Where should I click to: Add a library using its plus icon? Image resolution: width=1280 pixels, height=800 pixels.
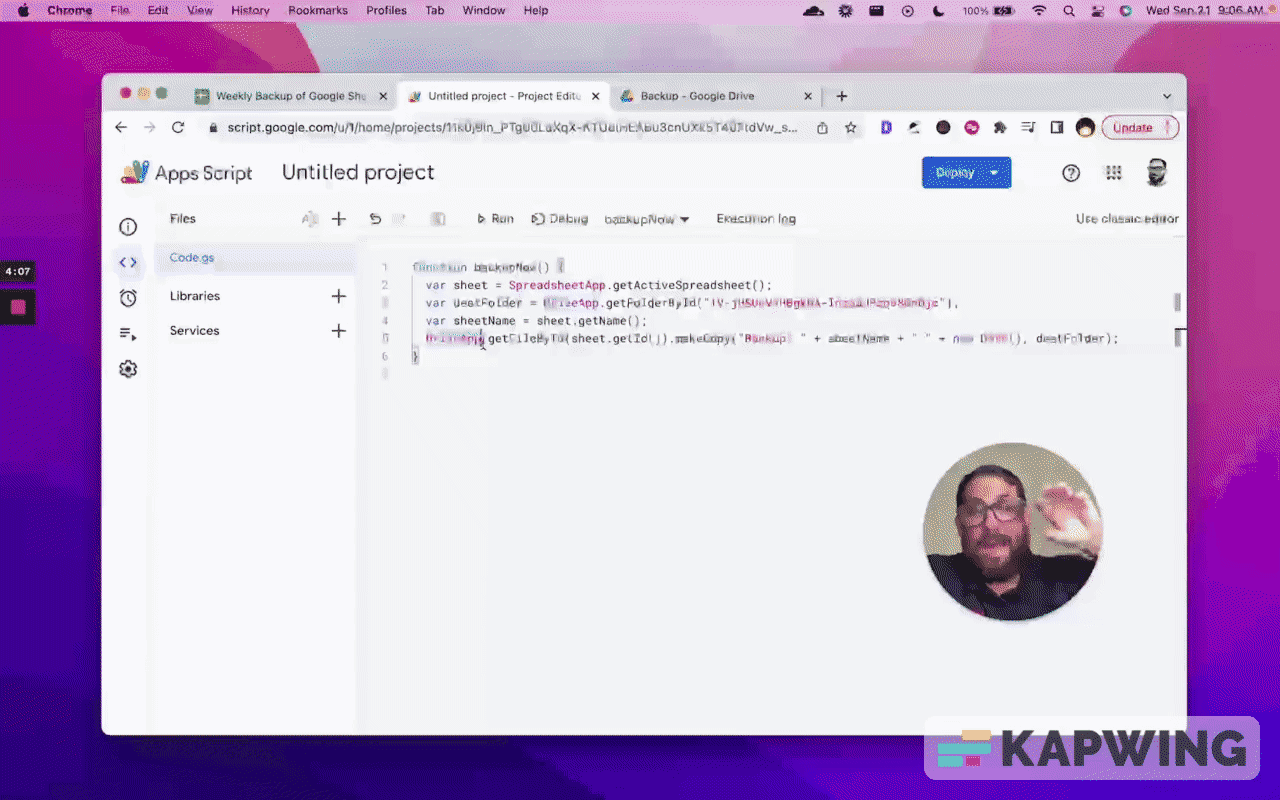tap(338, 296)
